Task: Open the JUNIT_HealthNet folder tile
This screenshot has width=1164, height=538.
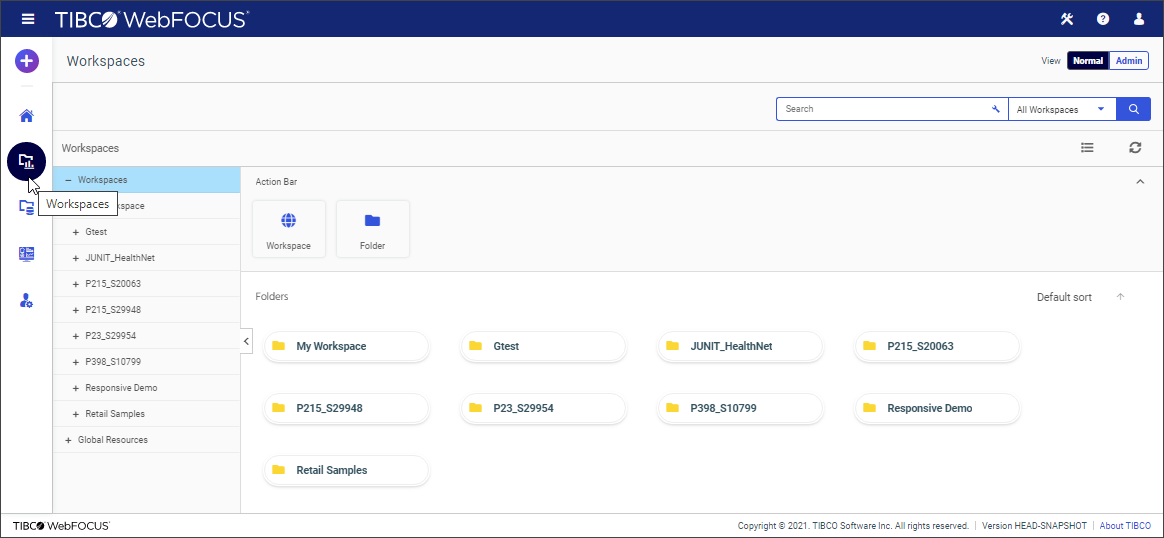Action: coord(740,346)
